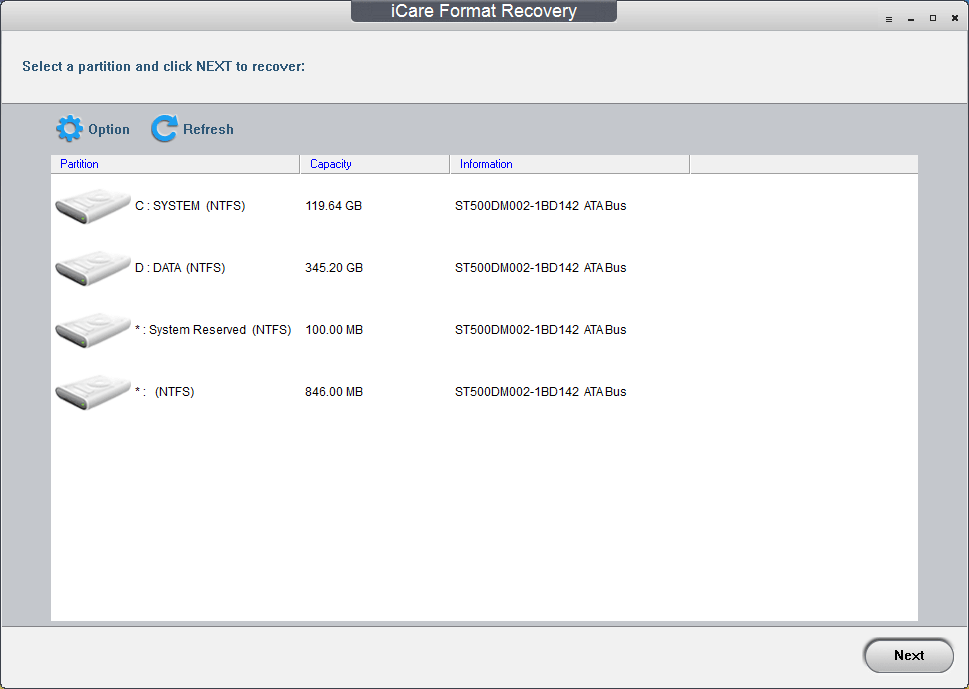Open the title bar hamburger menu icon
Image resolution: width=969 pixels, height=689 pixels.
tap(889, 19)
